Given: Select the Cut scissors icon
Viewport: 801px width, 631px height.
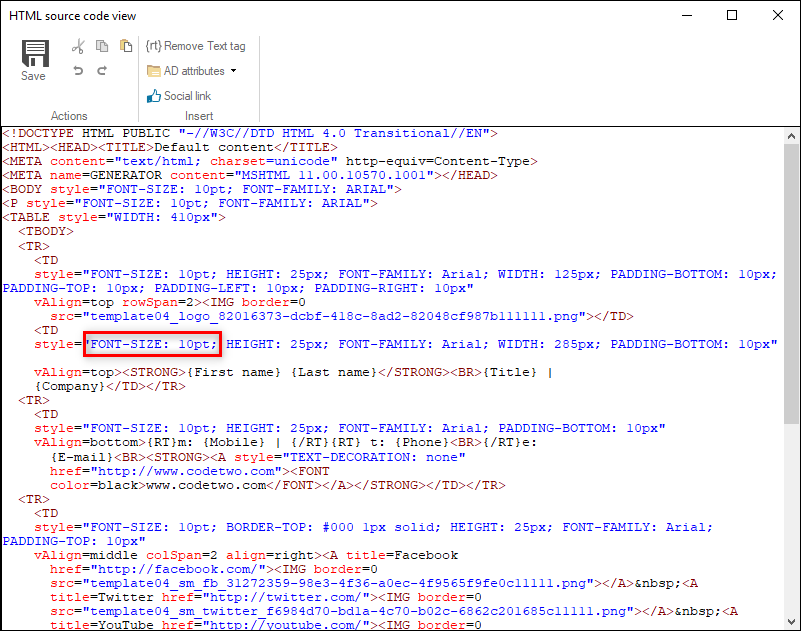Looking at the screenshot, I should (76, 45).
